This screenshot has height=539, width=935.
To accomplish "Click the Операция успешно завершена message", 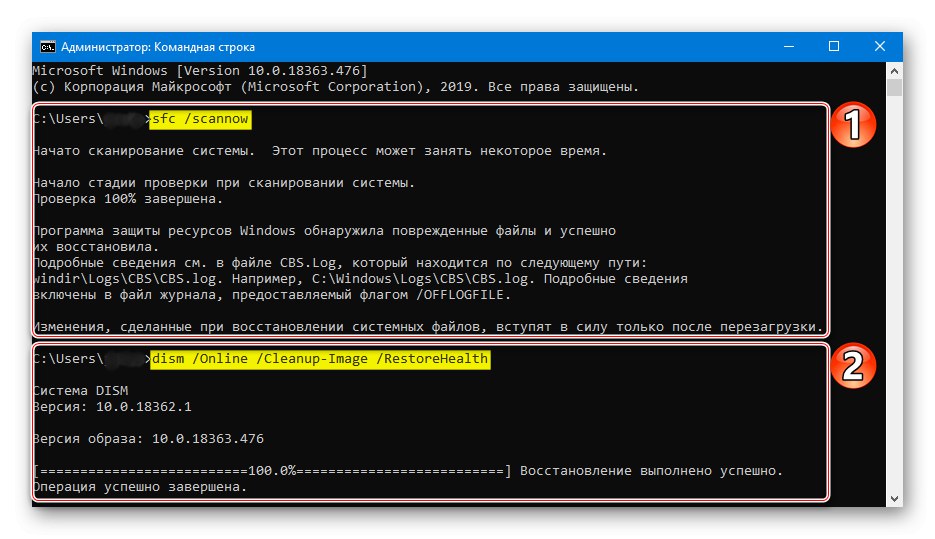I will point(138,487).
